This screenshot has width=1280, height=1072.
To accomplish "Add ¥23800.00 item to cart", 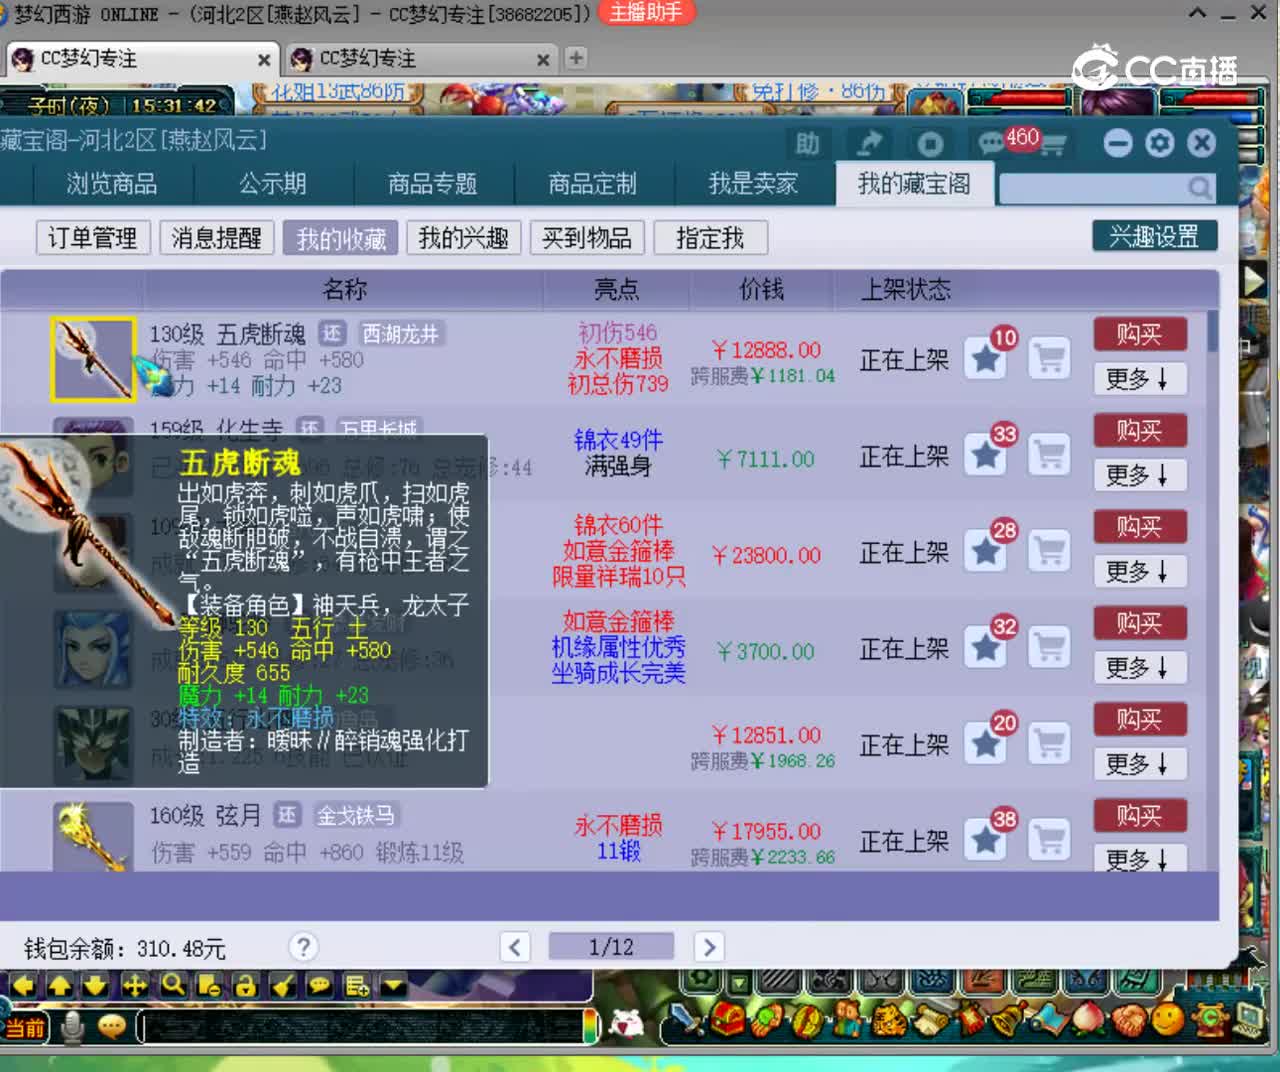I will click(x=1049, y=551).
